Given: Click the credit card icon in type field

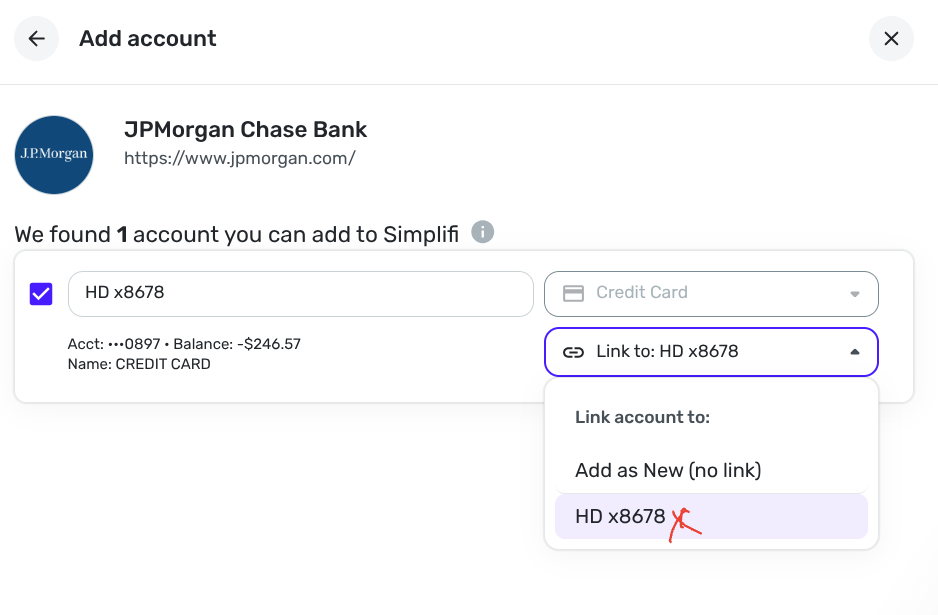Looking at the screenshot, I should tap(573, 293).
